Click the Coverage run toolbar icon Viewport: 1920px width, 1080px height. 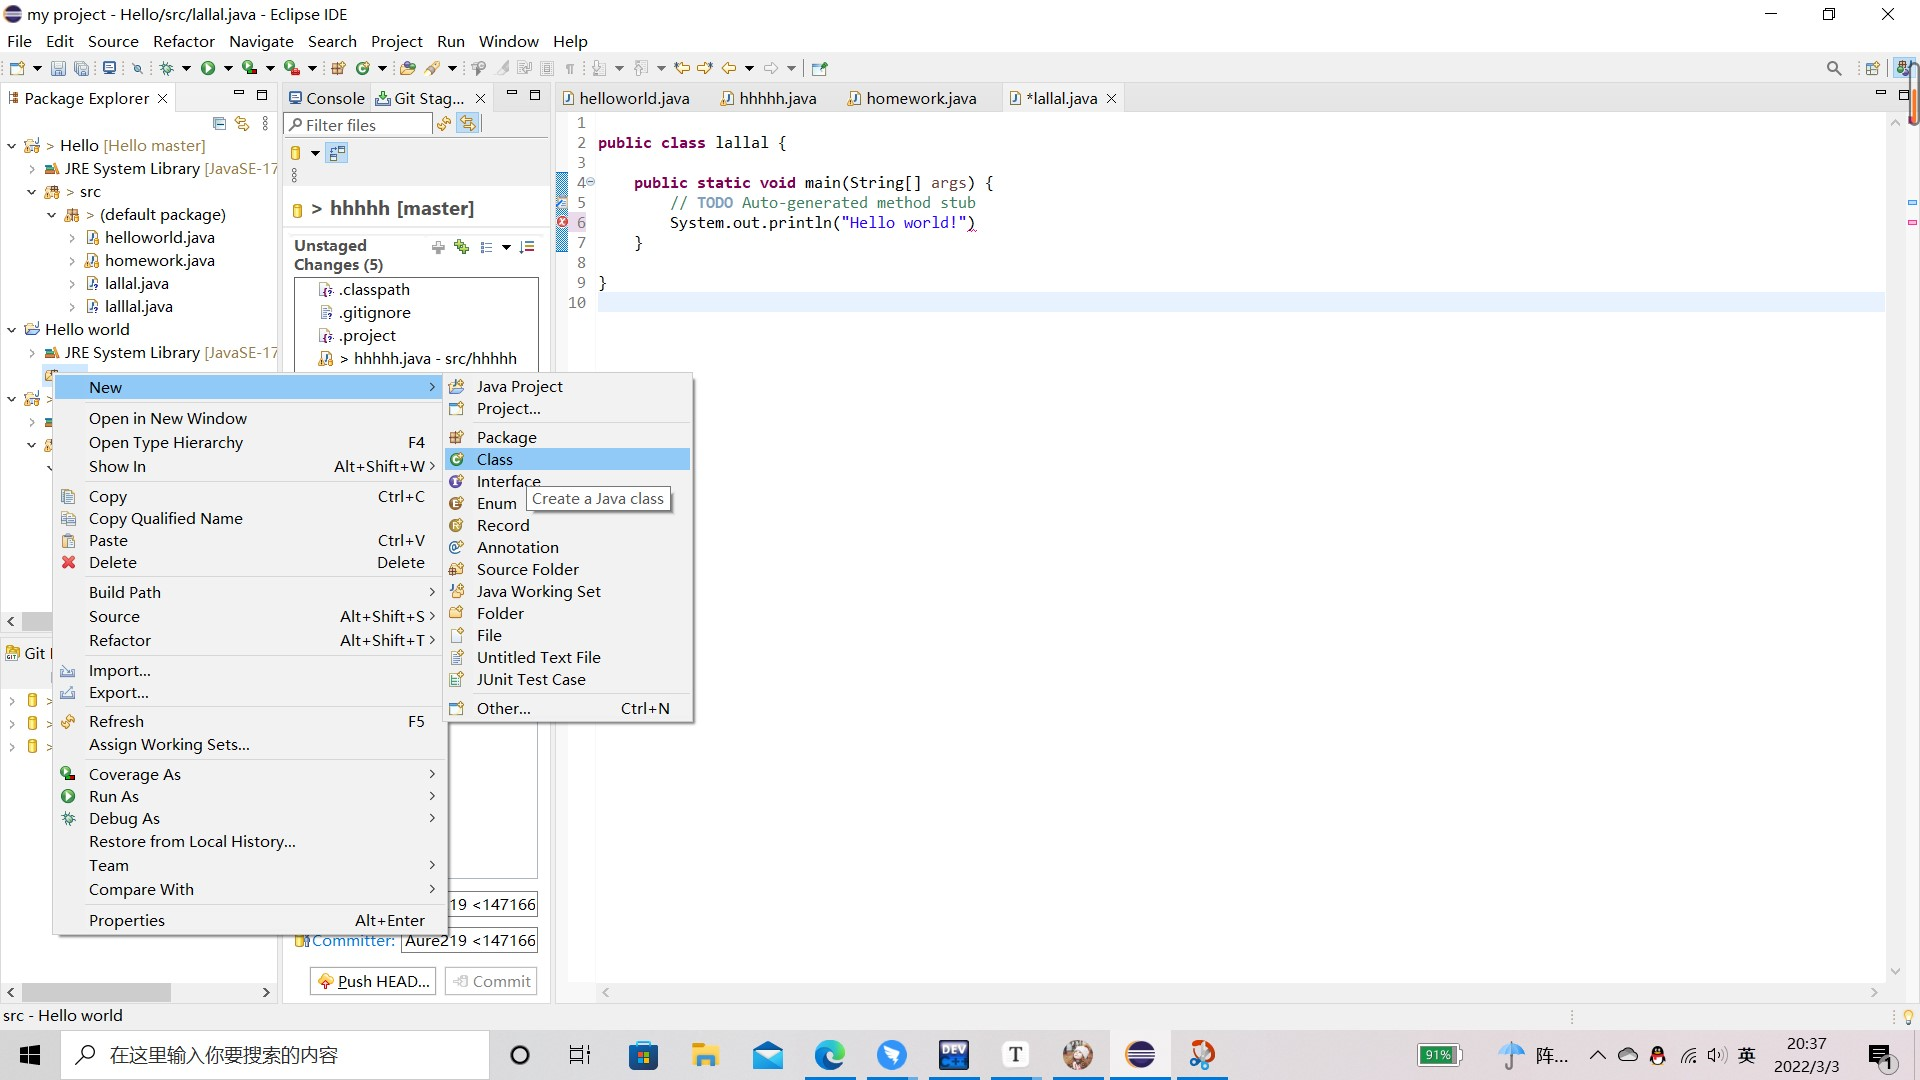click(249, 68)
